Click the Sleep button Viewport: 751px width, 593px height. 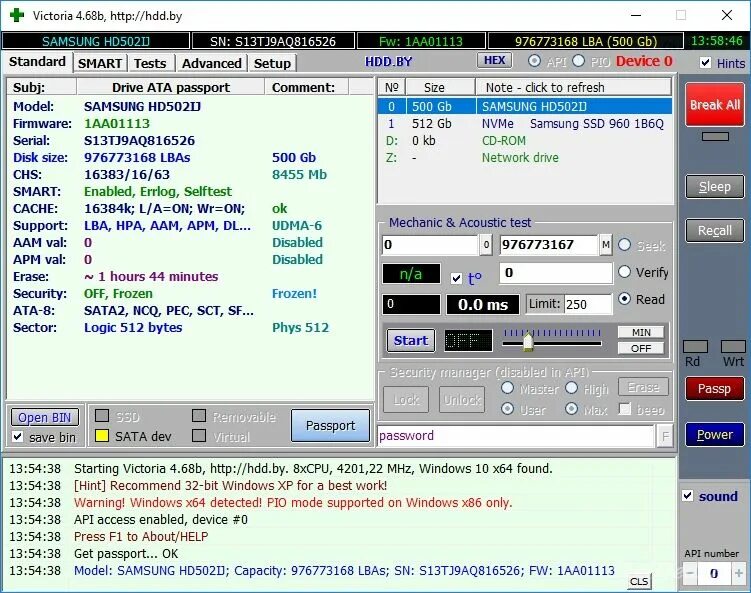coord(715,186)
